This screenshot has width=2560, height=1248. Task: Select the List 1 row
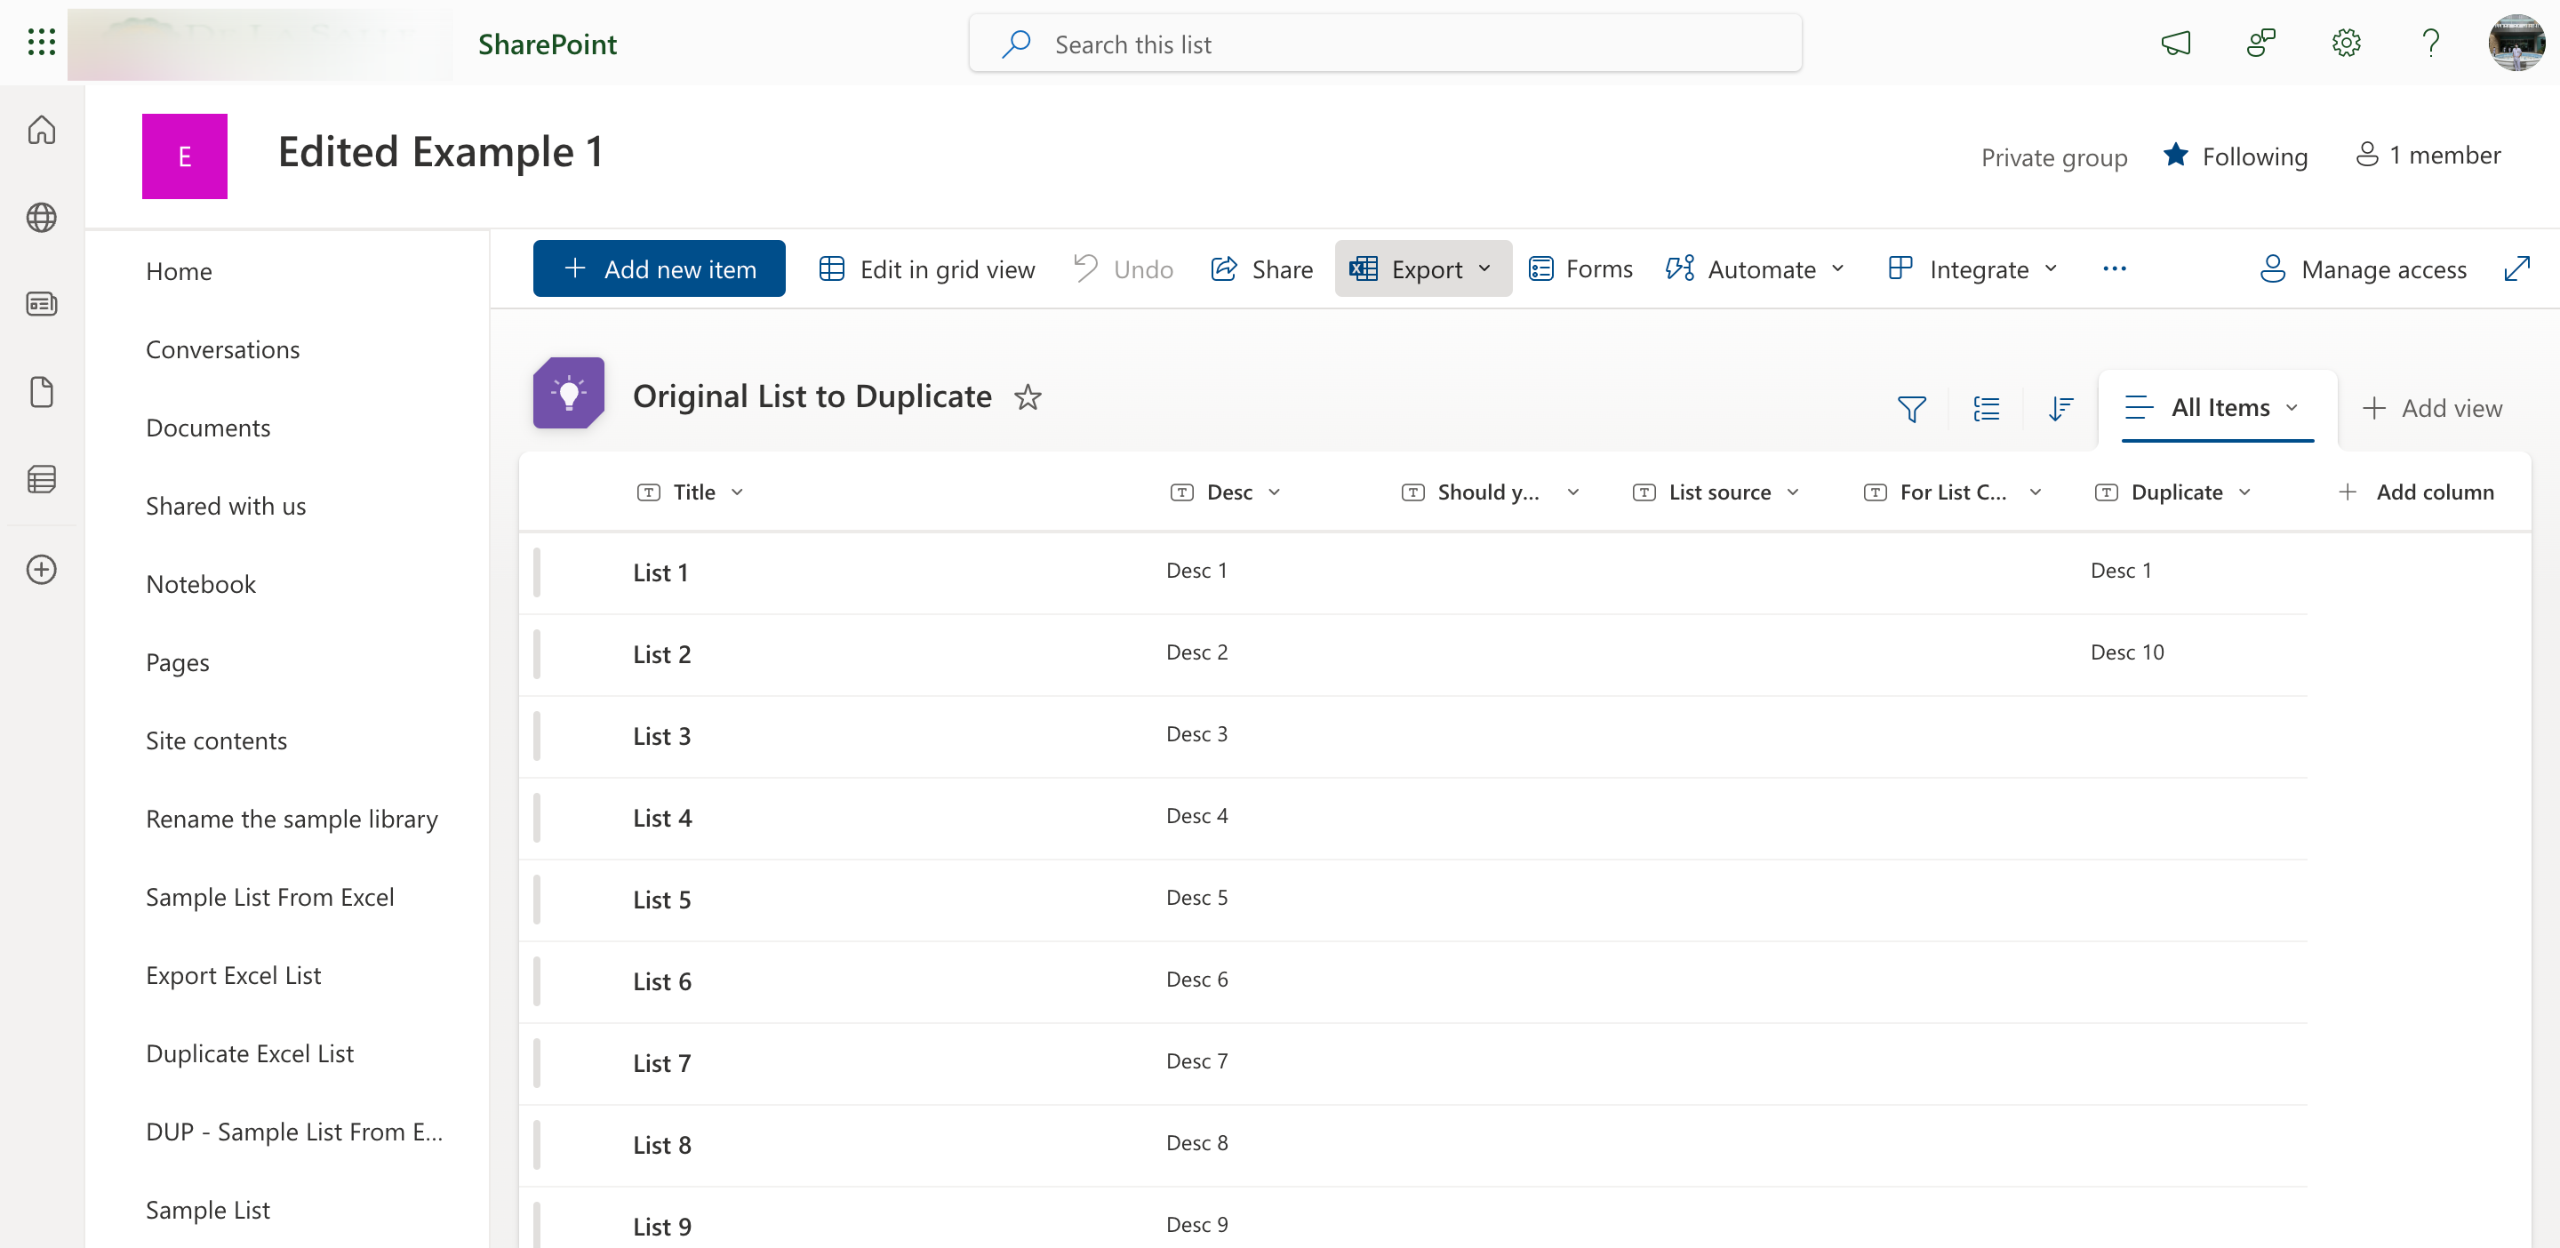point(660,573)
